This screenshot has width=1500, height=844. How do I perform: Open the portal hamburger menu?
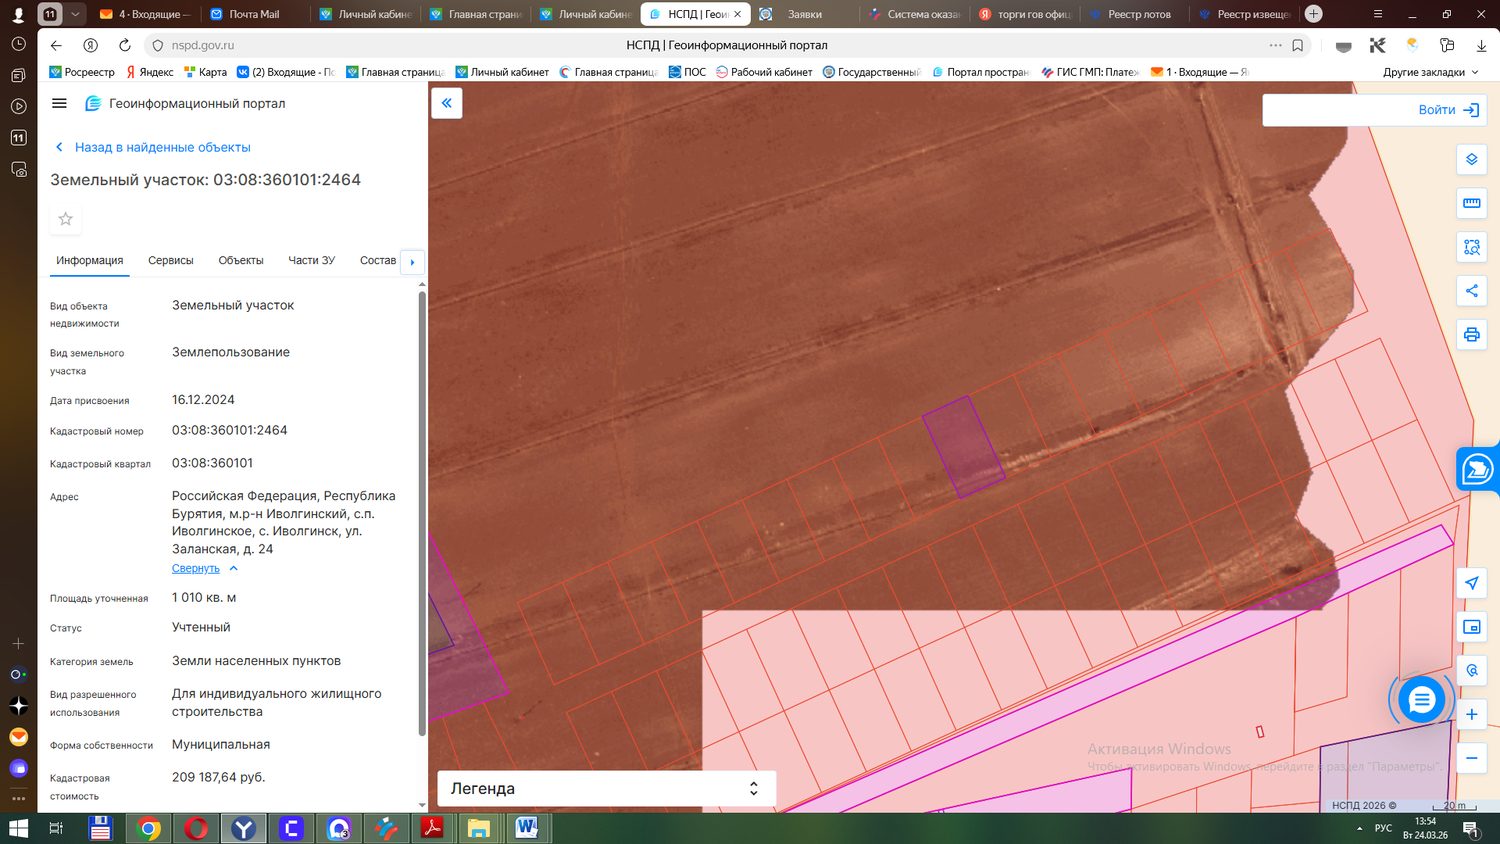(x=59, y=103)
